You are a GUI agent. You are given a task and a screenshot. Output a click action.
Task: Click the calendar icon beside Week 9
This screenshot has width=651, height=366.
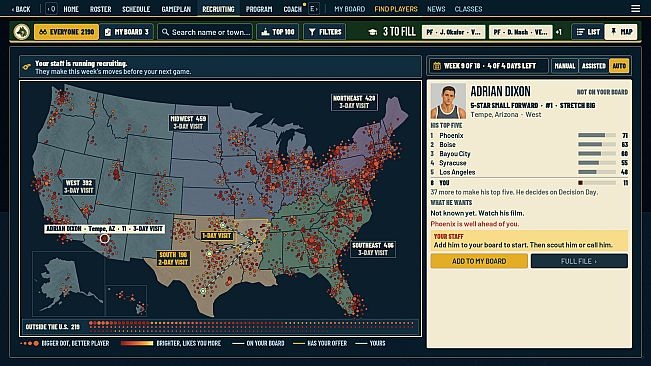pyautogui.click(x=437, y=66)
